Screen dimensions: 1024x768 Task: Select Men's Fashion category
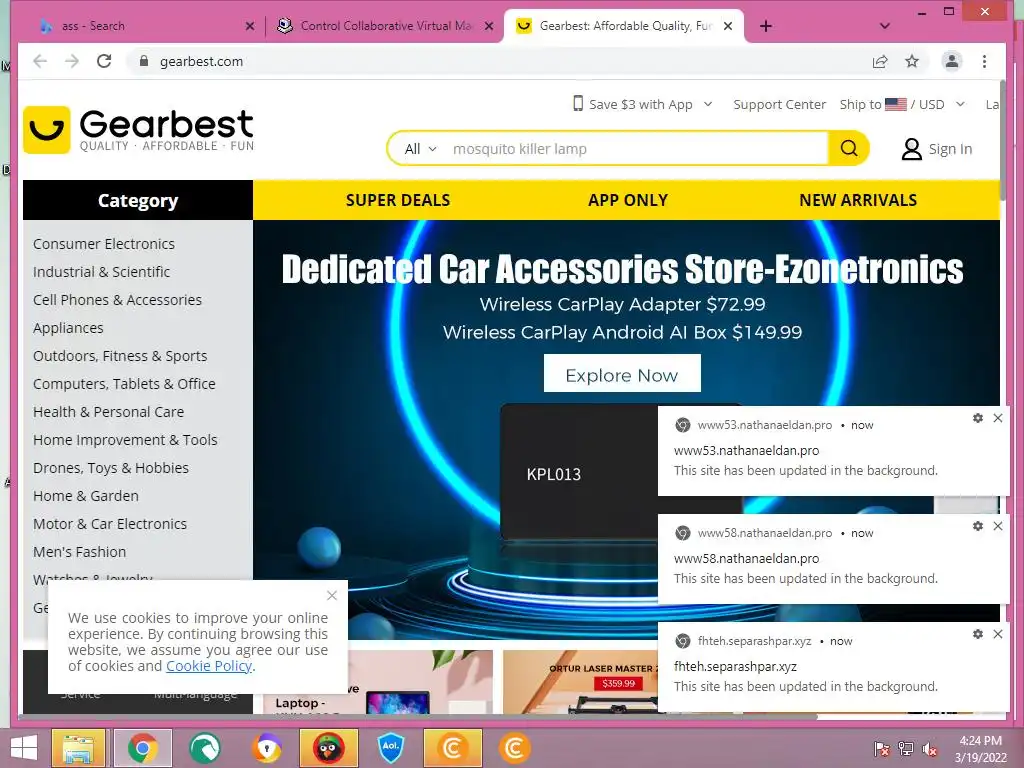point(80,552)
